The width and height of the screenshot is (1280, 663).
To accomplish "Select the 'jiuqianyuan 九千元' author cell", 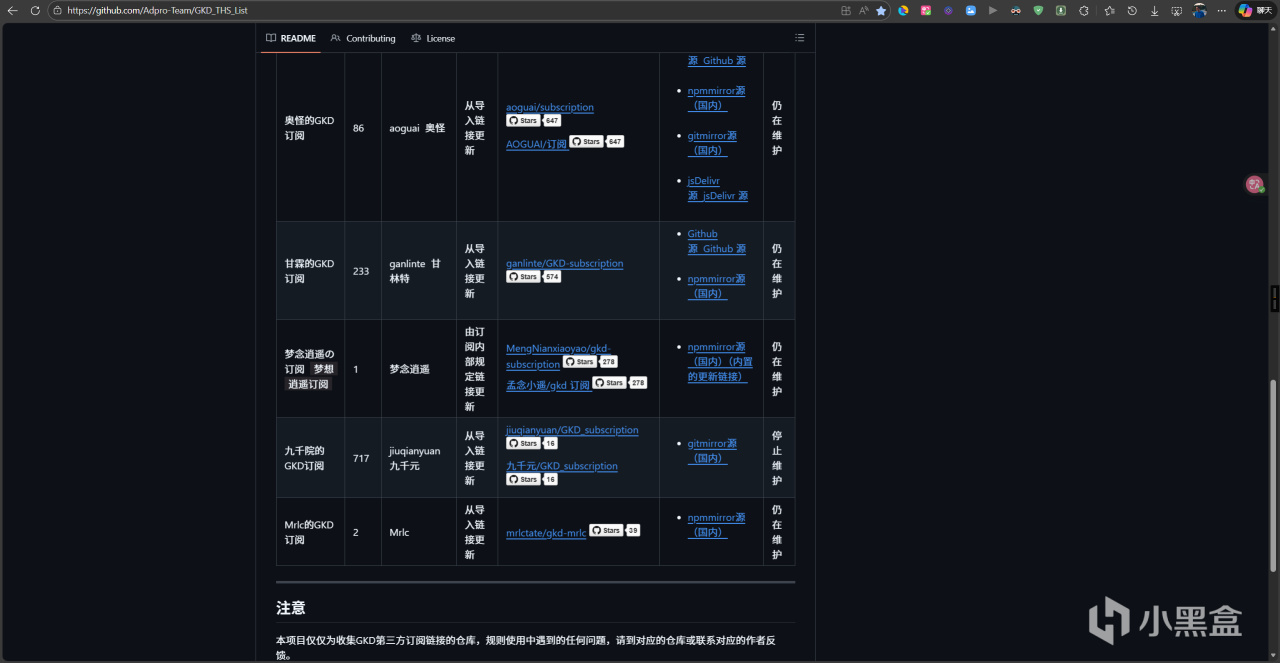I will tap(419, 458).
